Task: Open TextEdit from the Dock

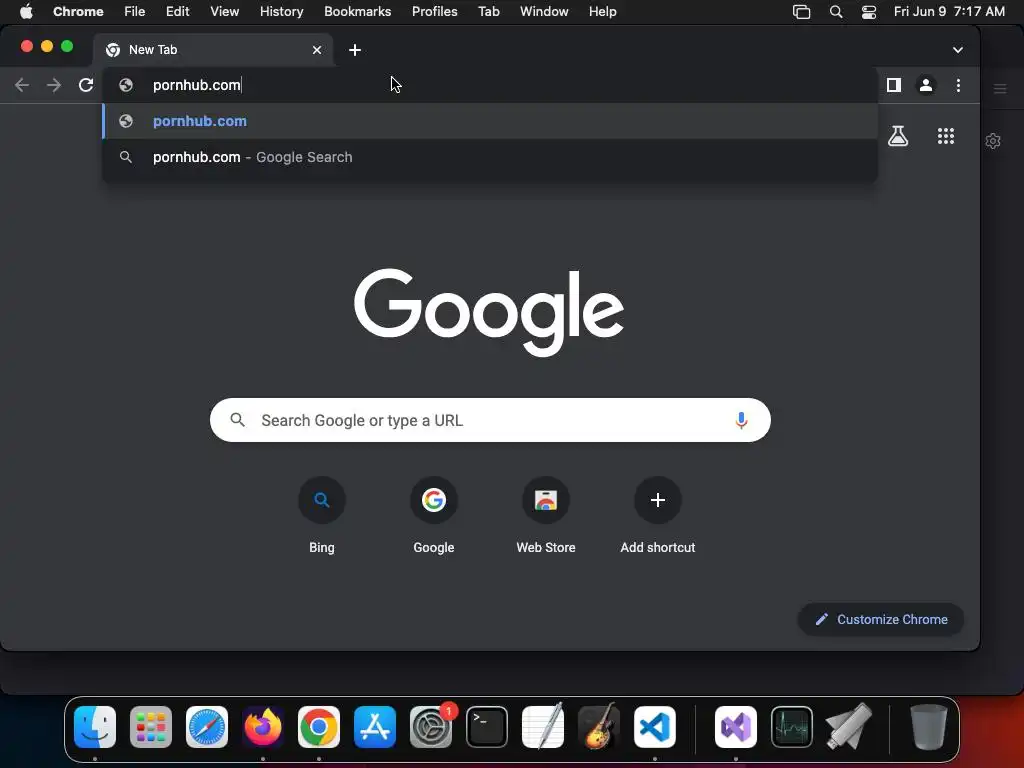Action: pos(543,727)
